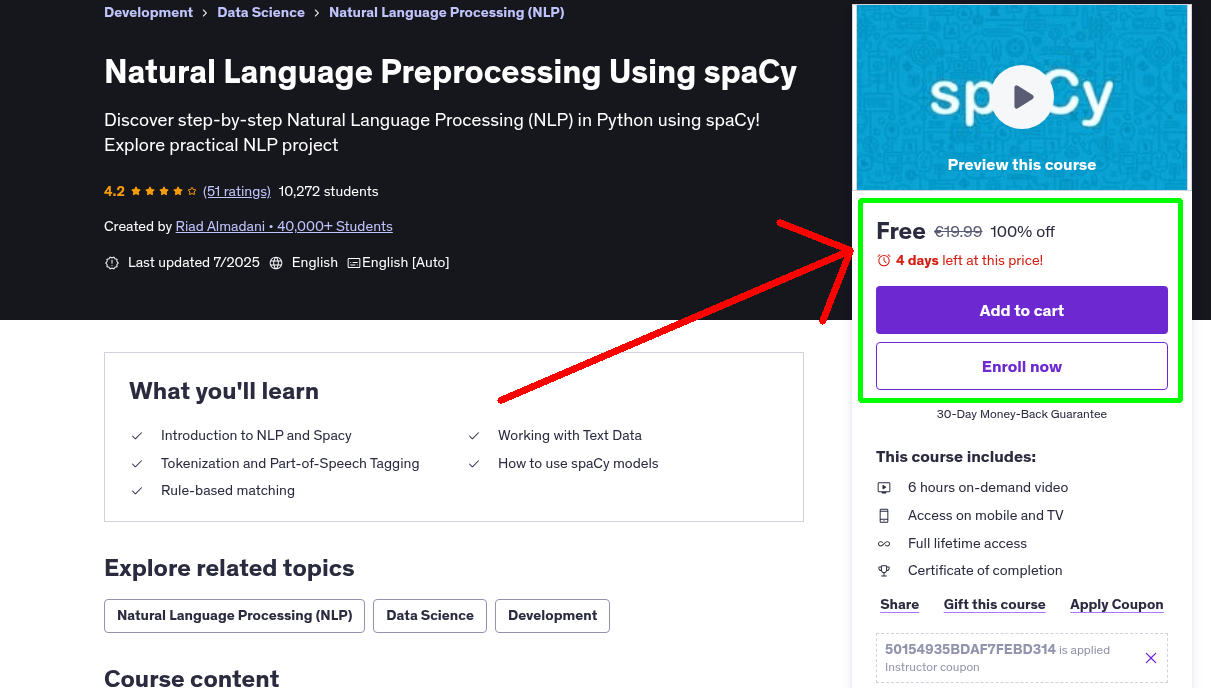Click checkmark beside Introduction to NLP and Spacy
1211x688 pixels.
137,436
